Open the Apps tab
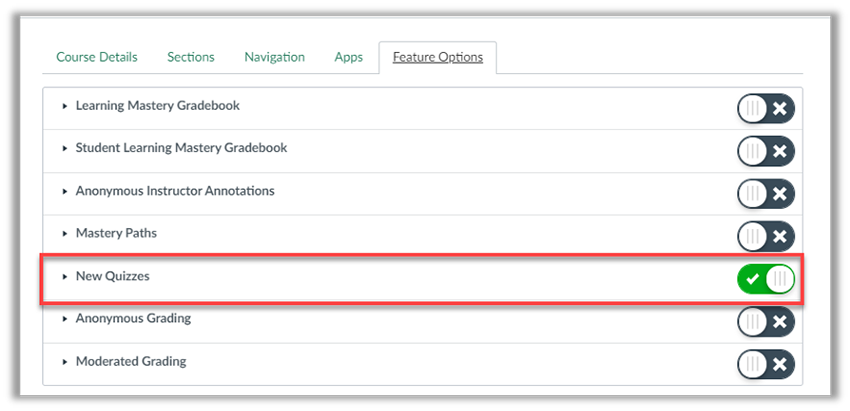 pos(349,57)
